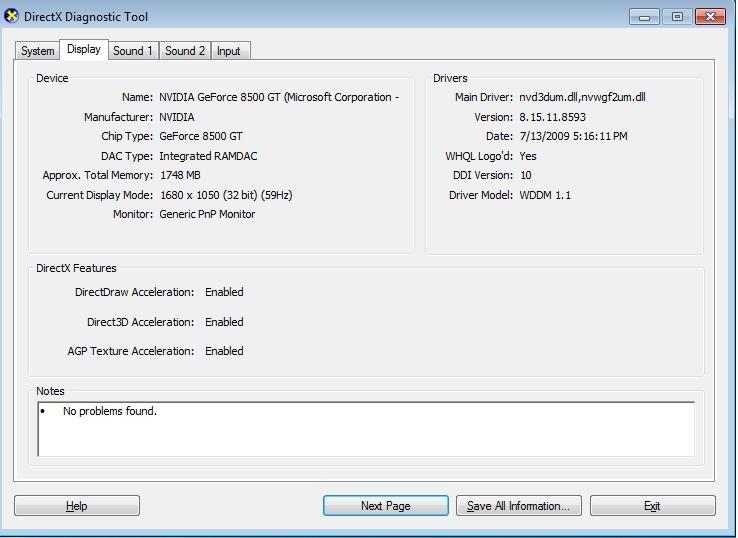Click the DirectDraw Acceleration 'Enabled' value
This screenshot has width=738, height=538.
(225, 292)
